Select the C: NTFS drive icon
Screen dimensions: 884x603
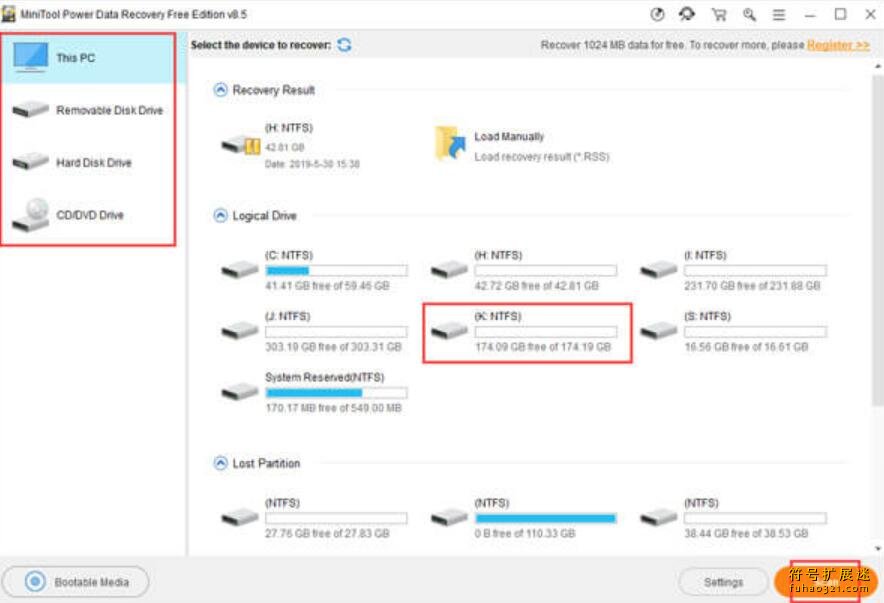tap(240, 270)
